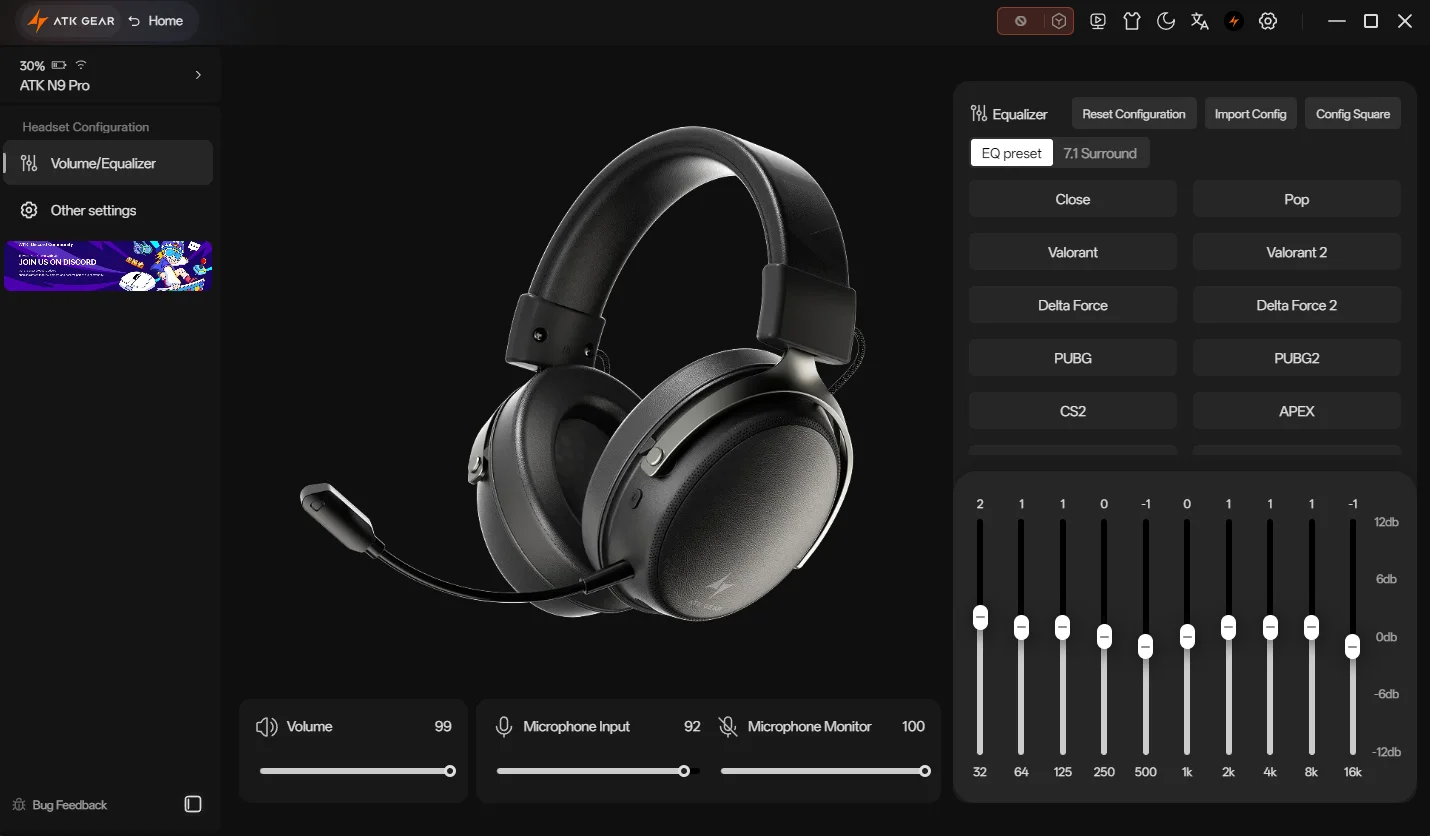The height and width of the screenshot is (836, 1430).
Task: Select the PUBG EQ preset
Action: click(x=1073, y=358)
